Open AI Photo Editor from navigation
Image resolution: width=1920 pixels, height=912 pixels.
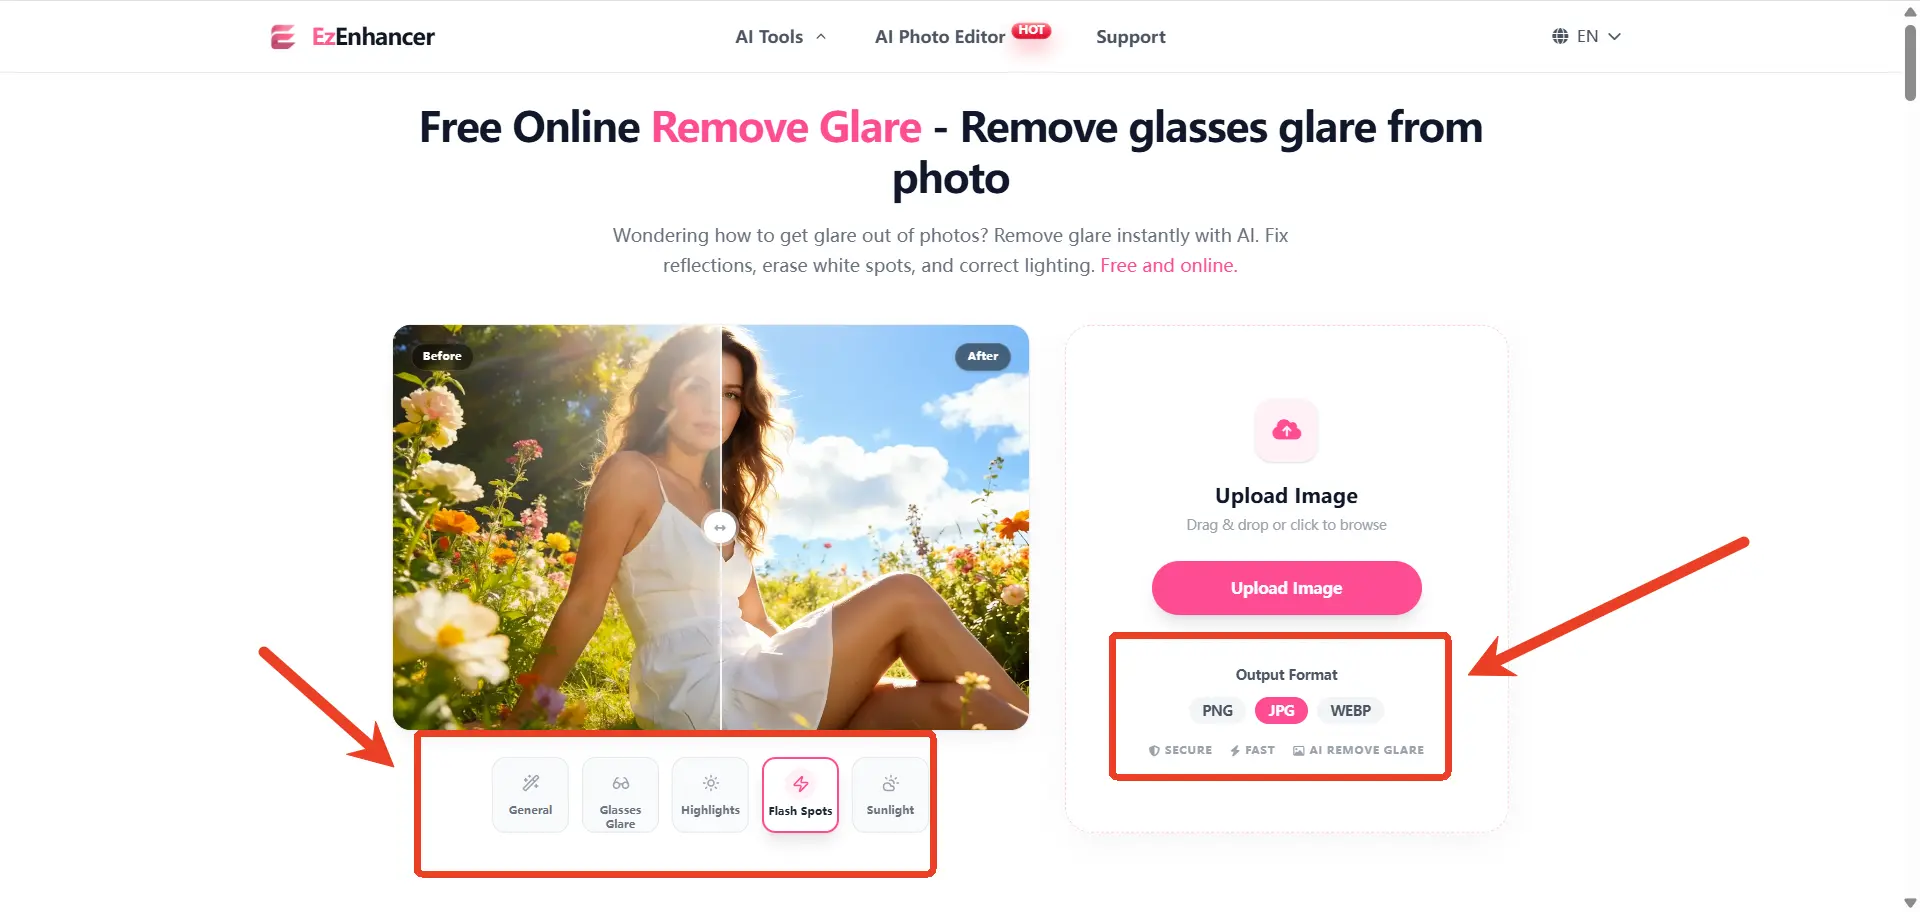coord(940,37)
